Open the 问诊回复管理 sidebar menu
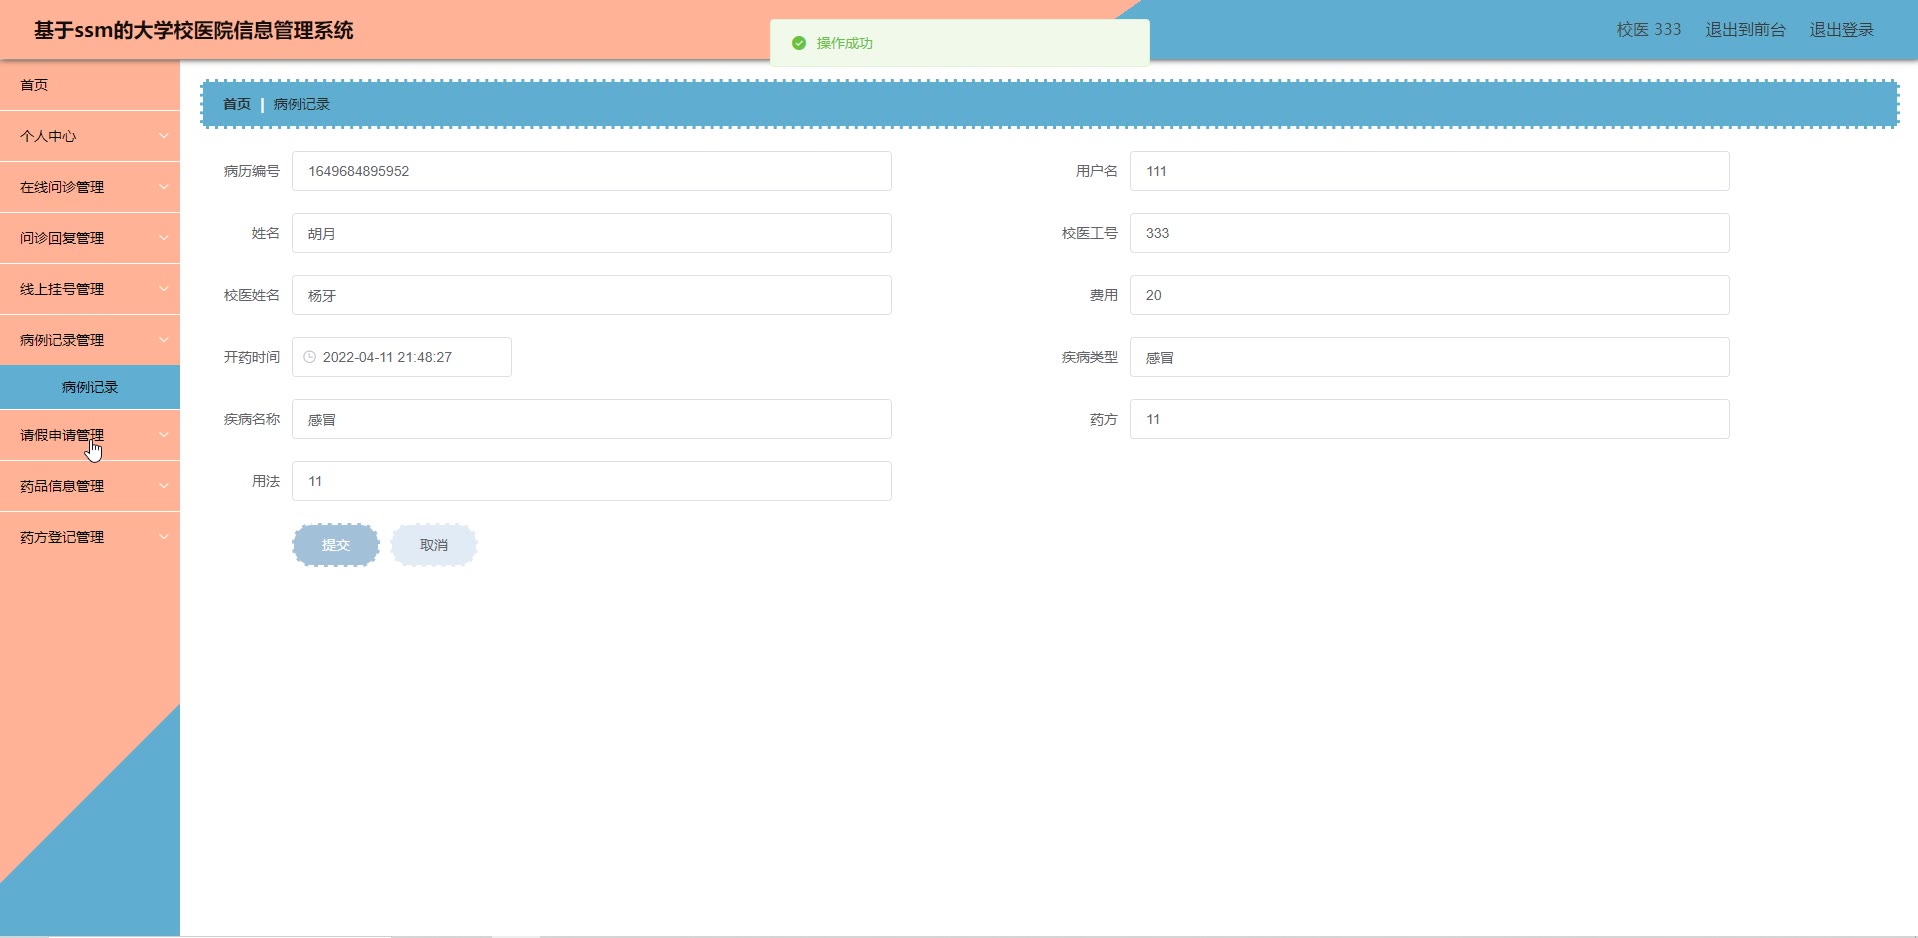1918x938 pixels. tap(90, 238)
